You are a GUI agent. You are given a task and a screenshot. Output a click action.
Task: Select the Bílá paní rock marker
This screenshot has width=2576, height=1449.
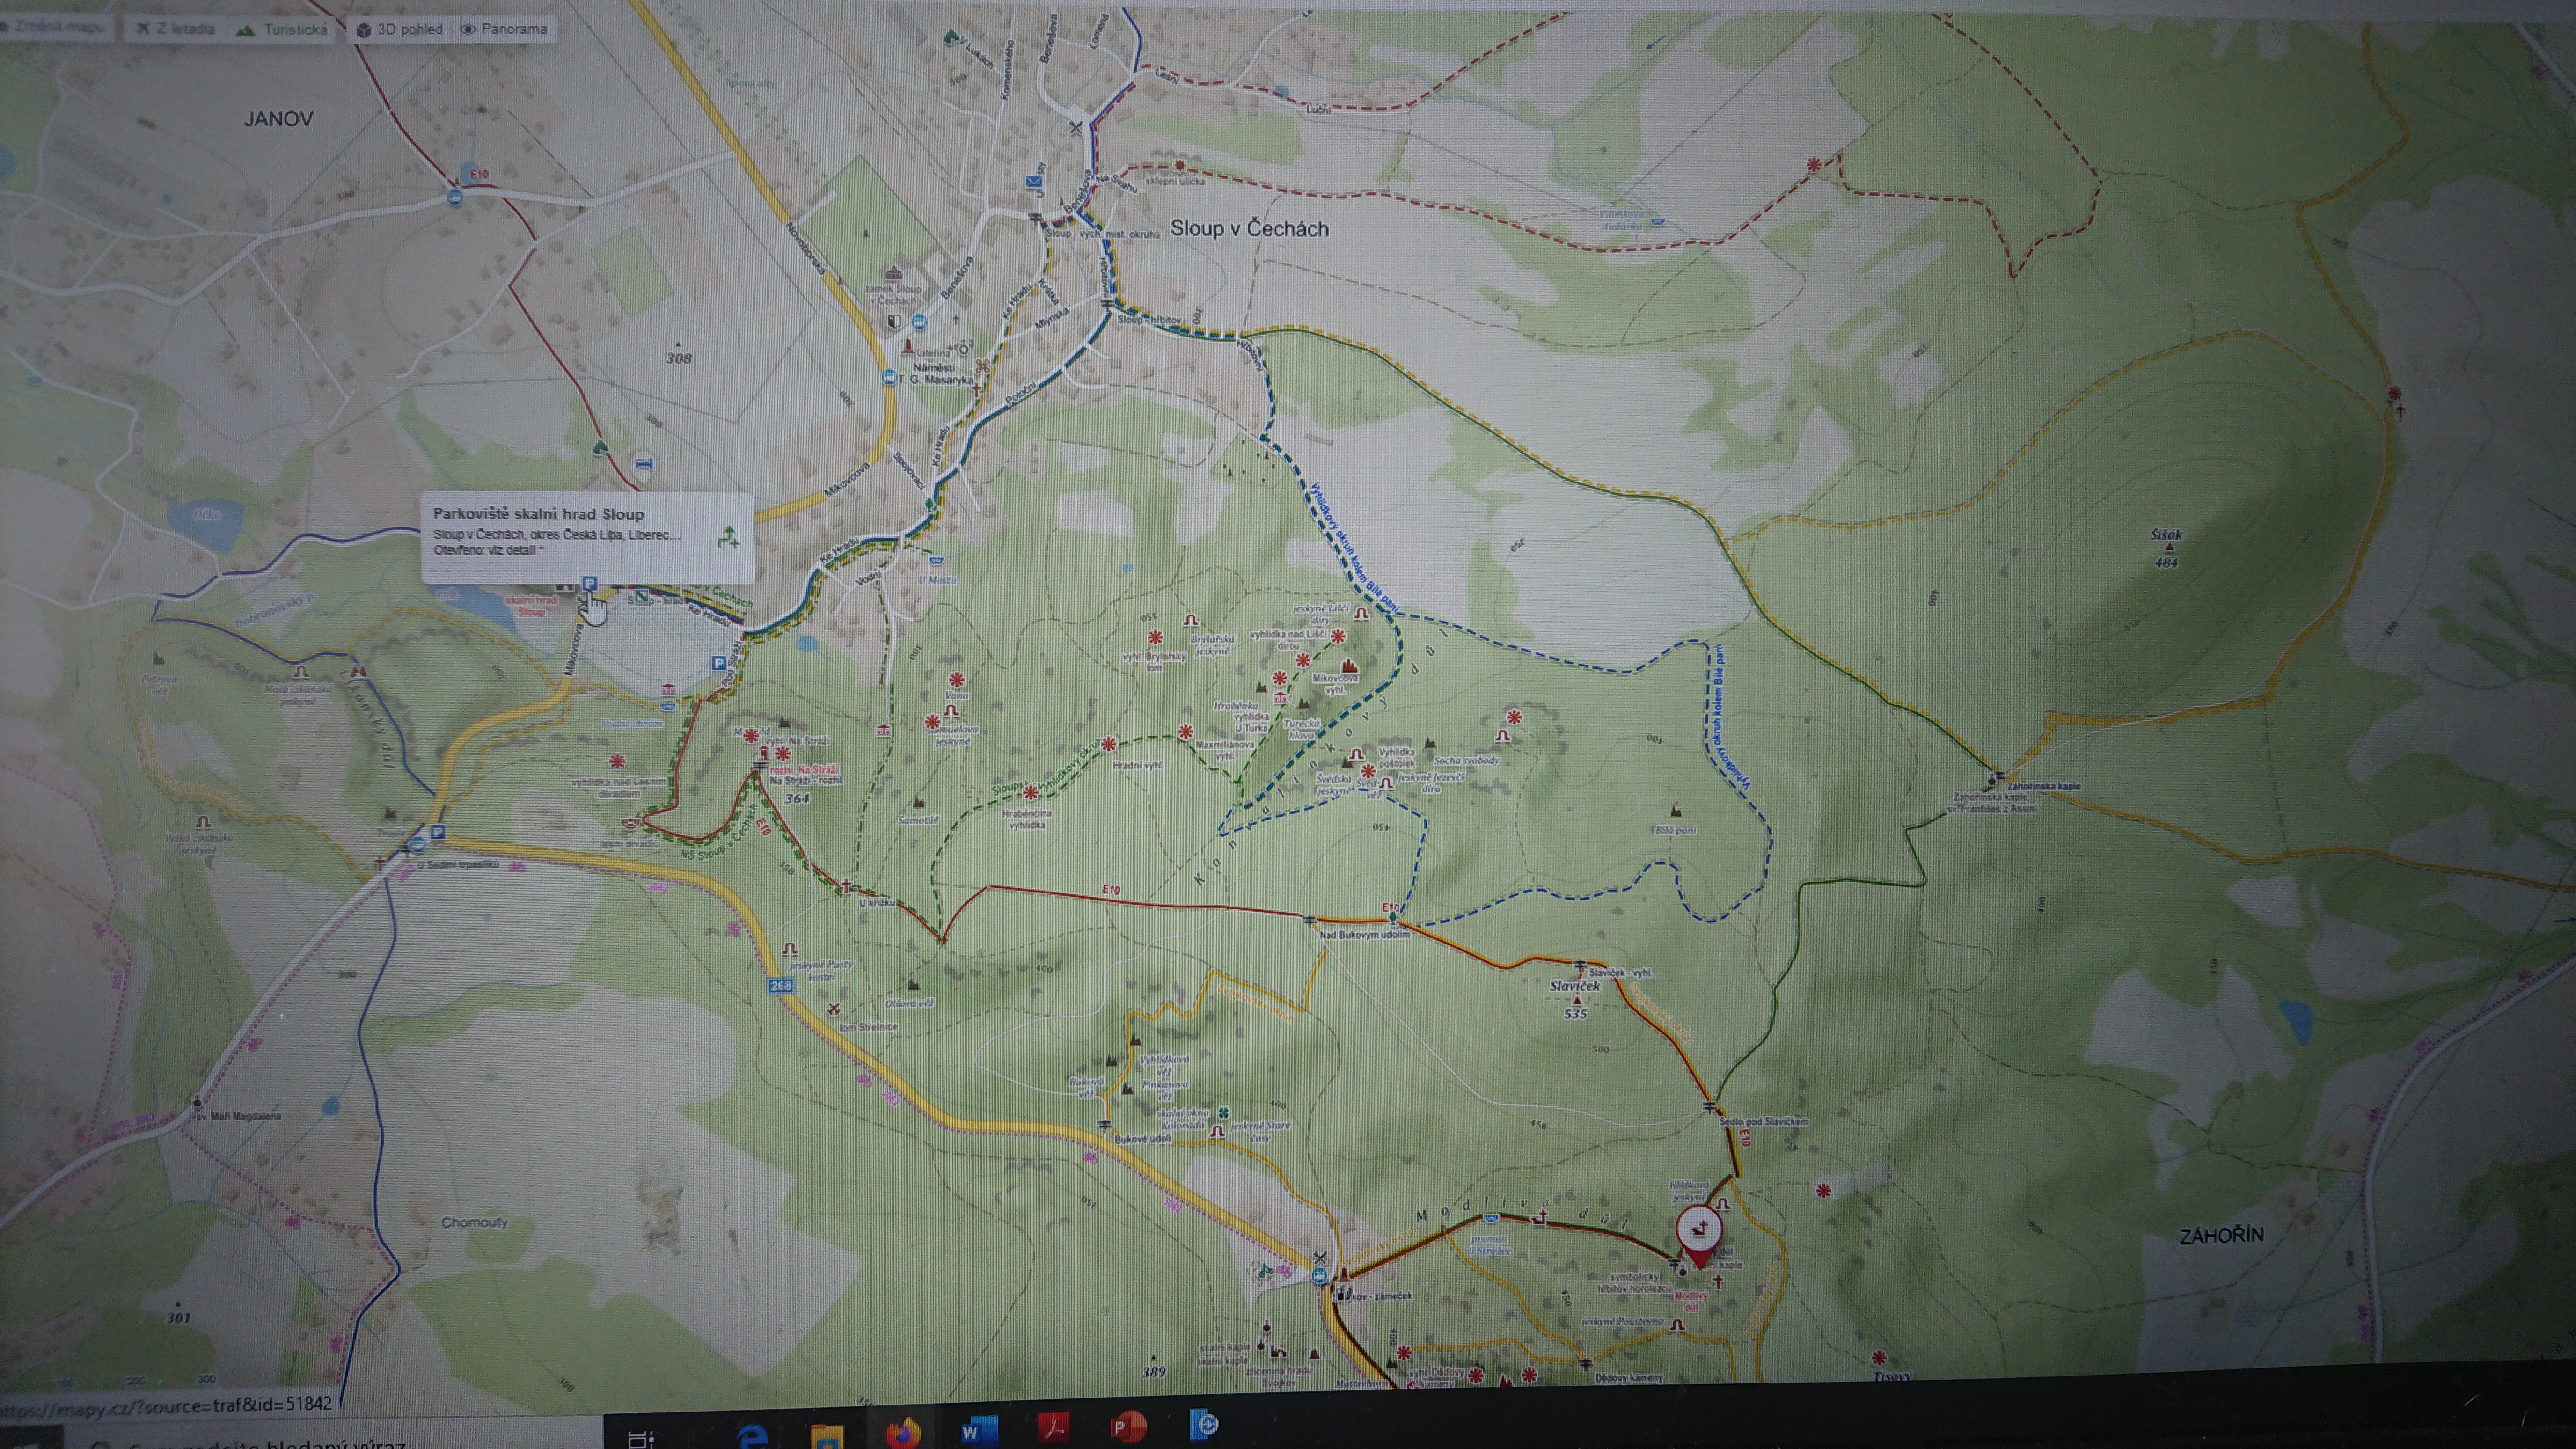1676,811
